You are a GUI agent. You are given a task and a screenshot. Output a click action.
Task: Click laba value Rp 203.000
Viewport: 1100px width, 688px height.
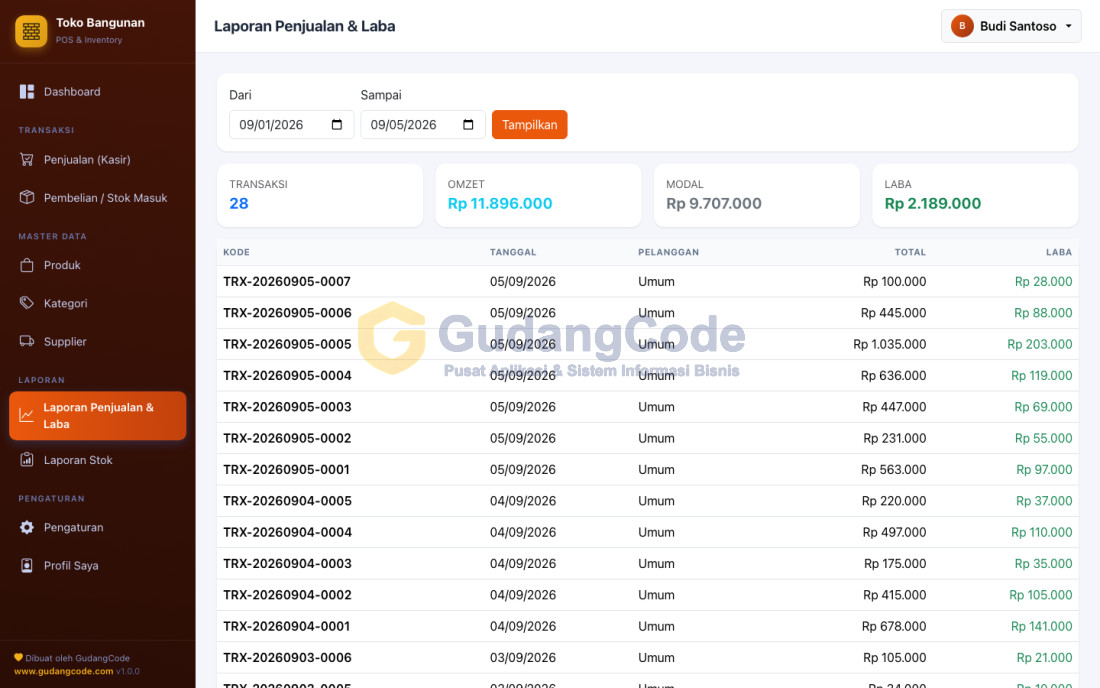(x=1040, y=344)
